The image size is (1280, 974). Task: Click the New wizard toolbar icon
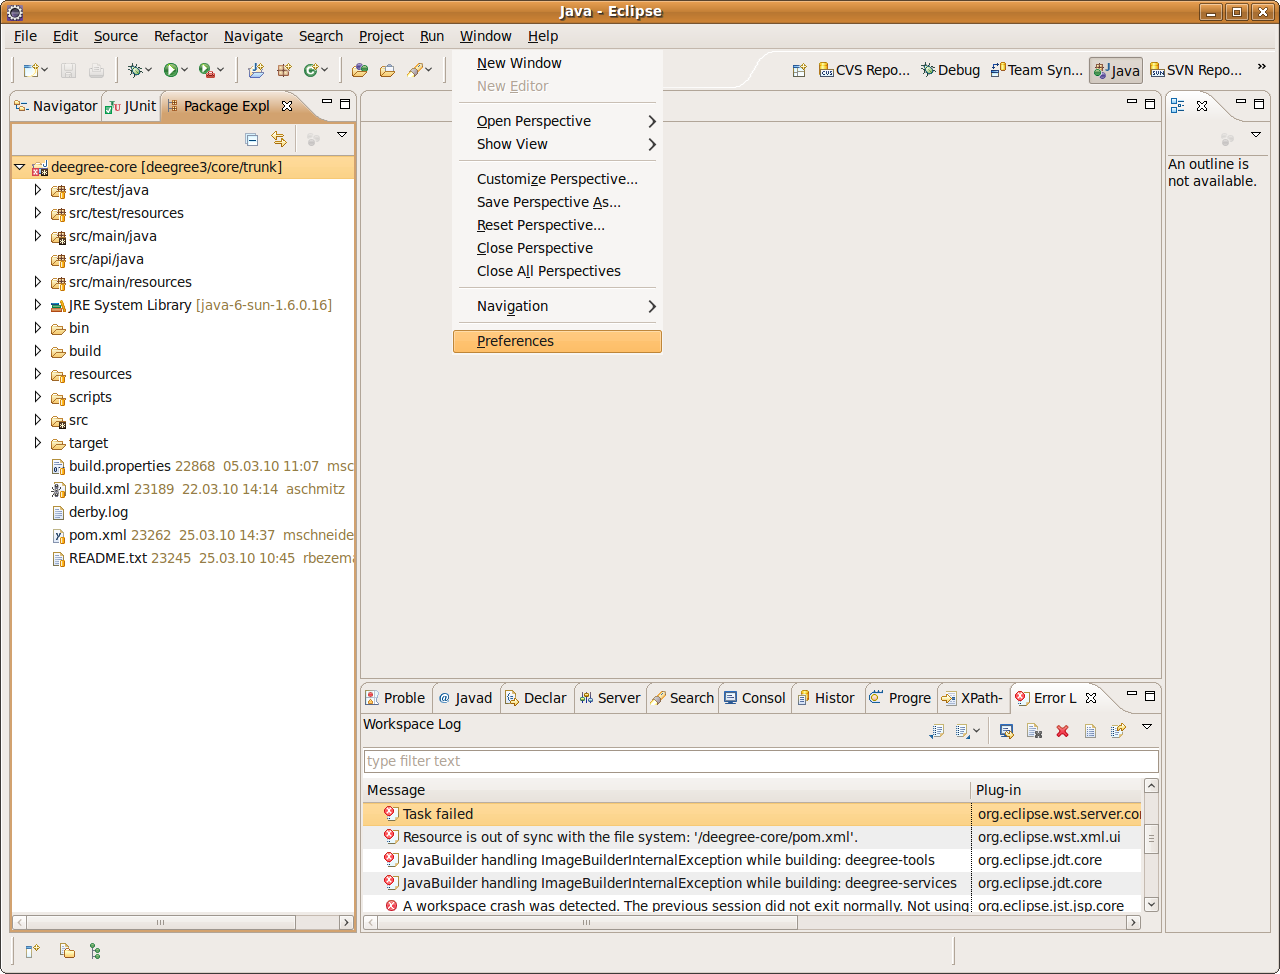coord(32,70)
